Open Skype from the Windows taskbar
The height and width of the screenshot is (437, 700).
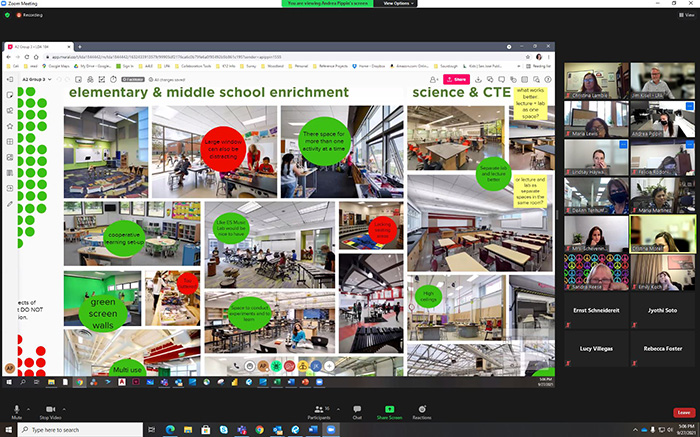pyautogui.click(x=224, y=430)
